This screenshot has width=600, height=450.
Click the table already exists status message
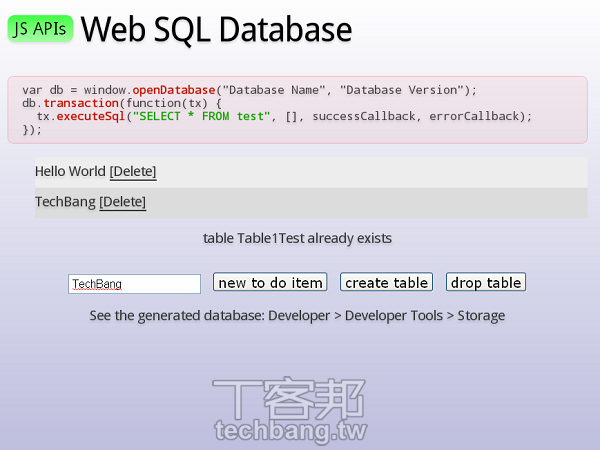click(297, 238)
